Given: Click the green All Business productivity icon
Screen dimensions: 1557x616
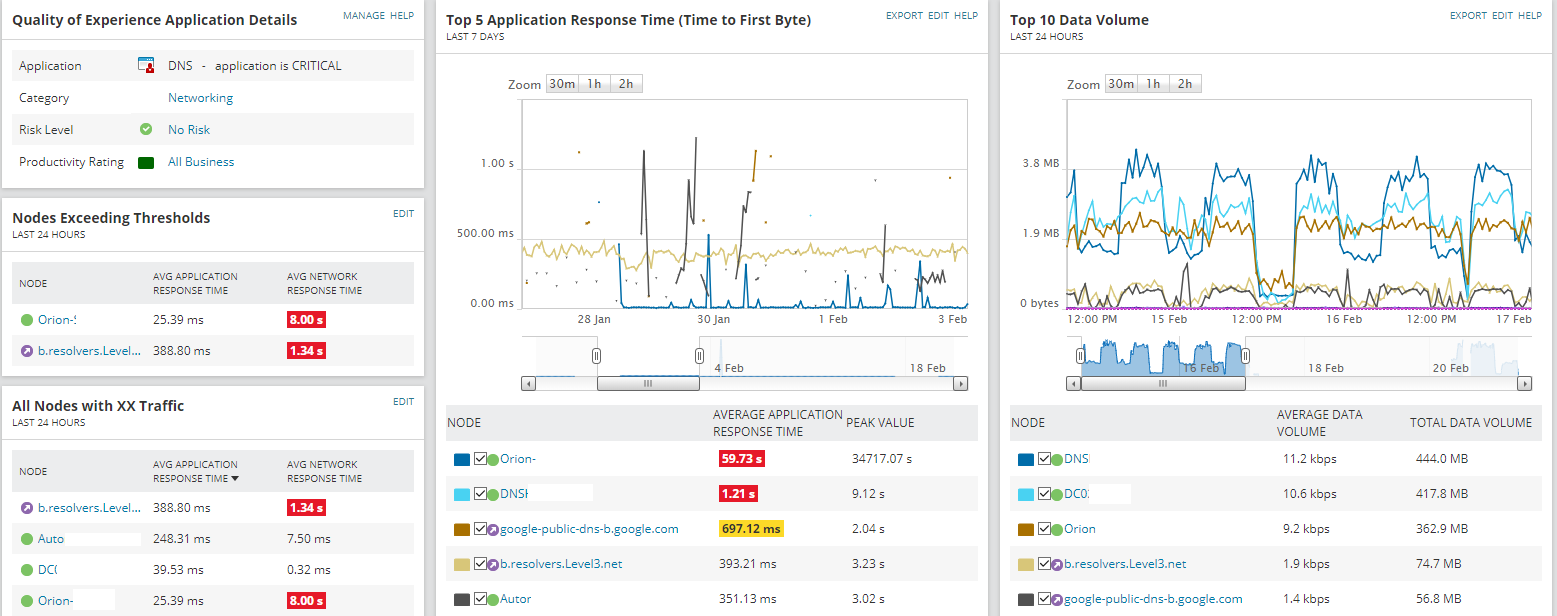Looking at the screenshot, I should pyautogui.click(x=146, y=162).
